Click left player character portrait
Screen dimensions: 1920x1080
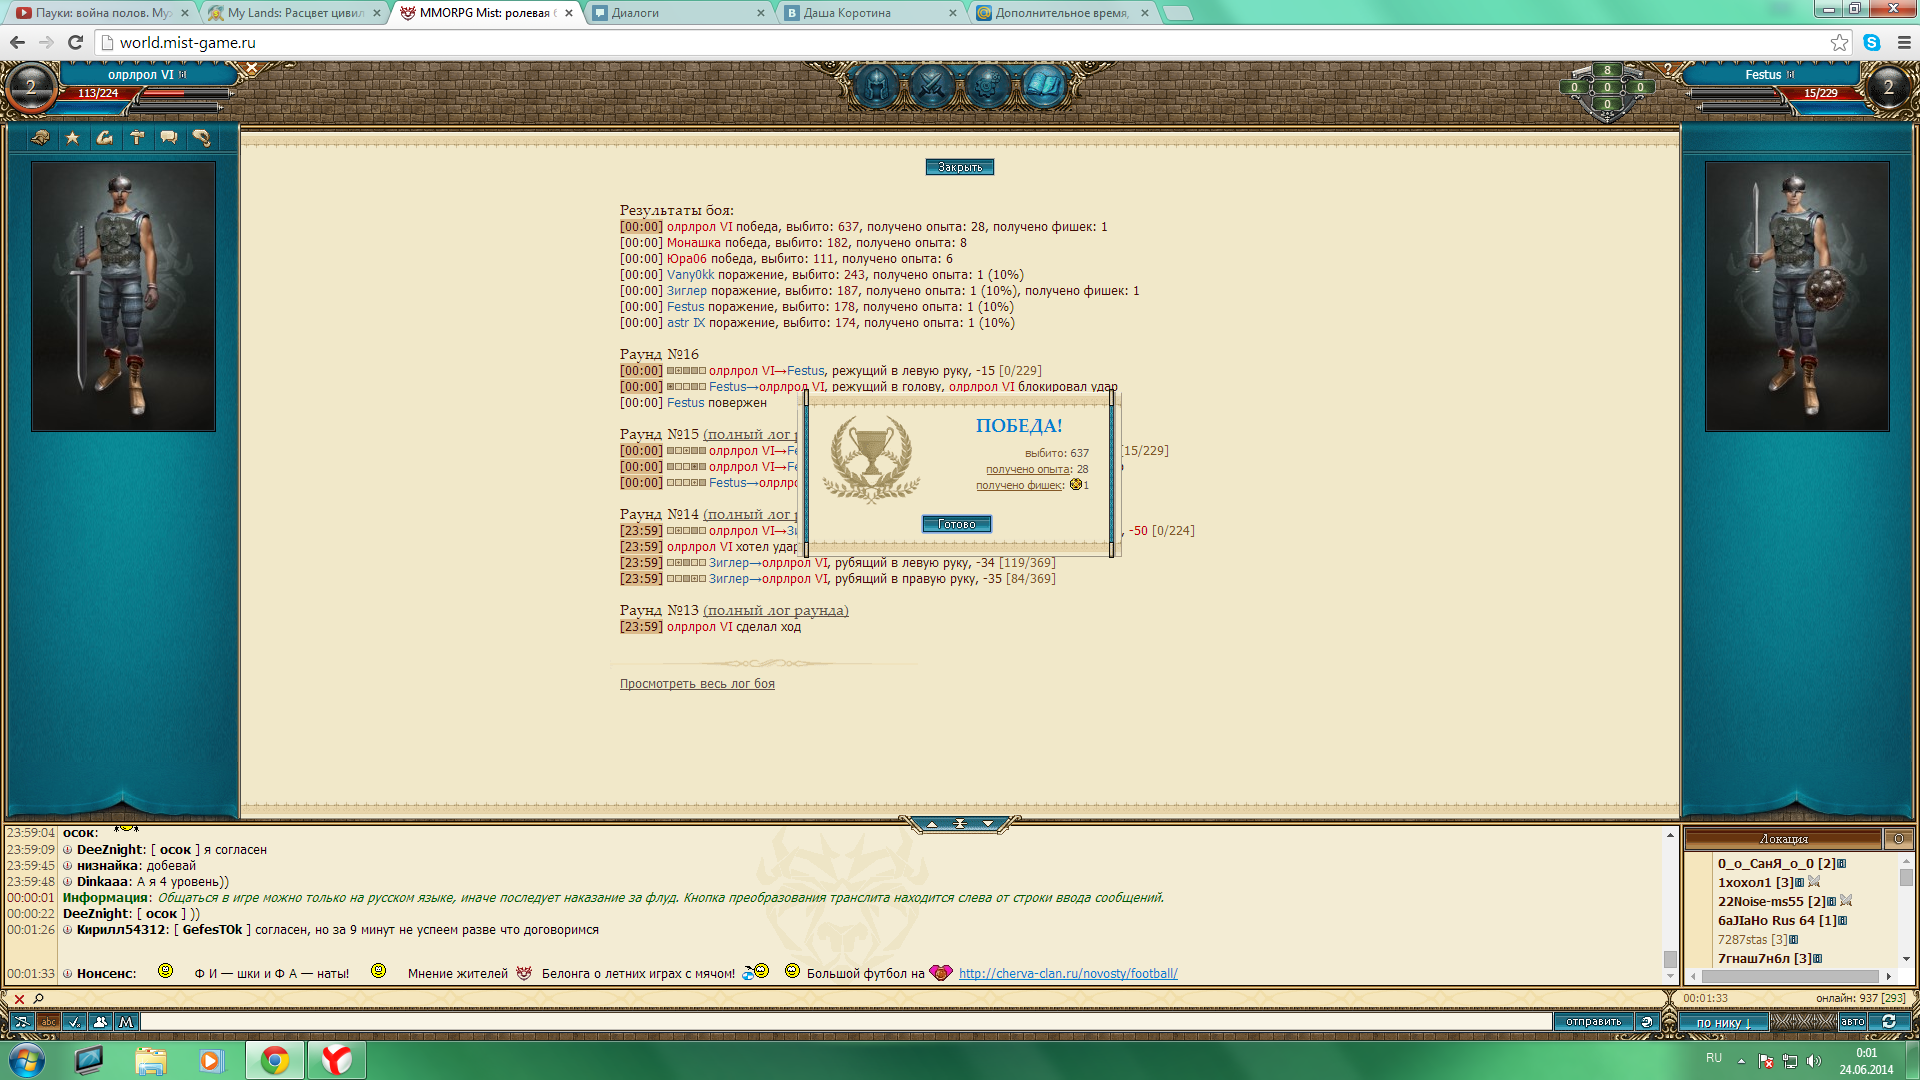123,296
